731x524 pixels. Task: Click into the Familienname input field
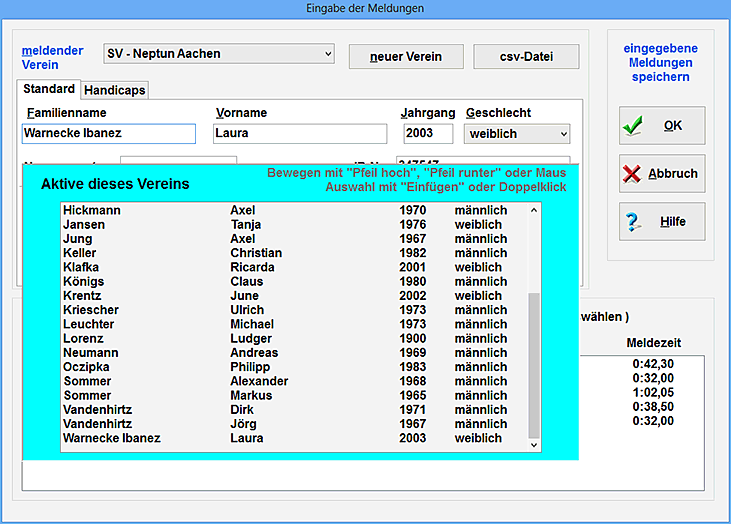(108, 134)
